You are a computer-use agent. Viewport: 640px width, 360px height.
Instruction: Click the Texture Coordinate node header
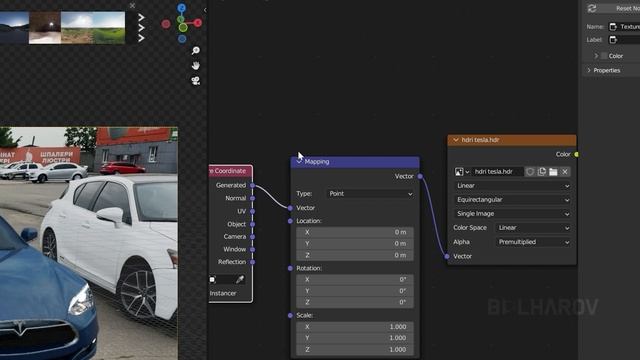[231, 171]
